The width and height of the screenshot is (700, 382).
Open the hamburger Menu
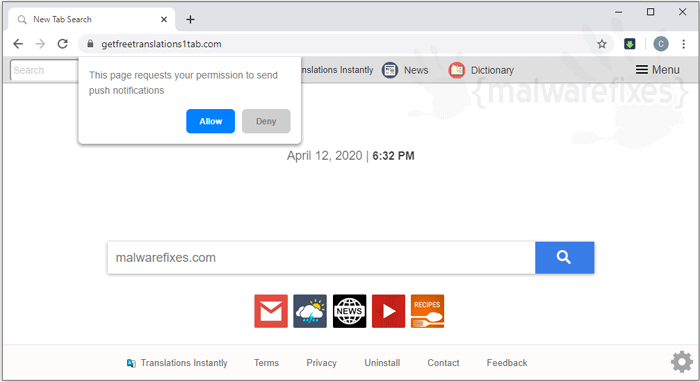[658, 70]
